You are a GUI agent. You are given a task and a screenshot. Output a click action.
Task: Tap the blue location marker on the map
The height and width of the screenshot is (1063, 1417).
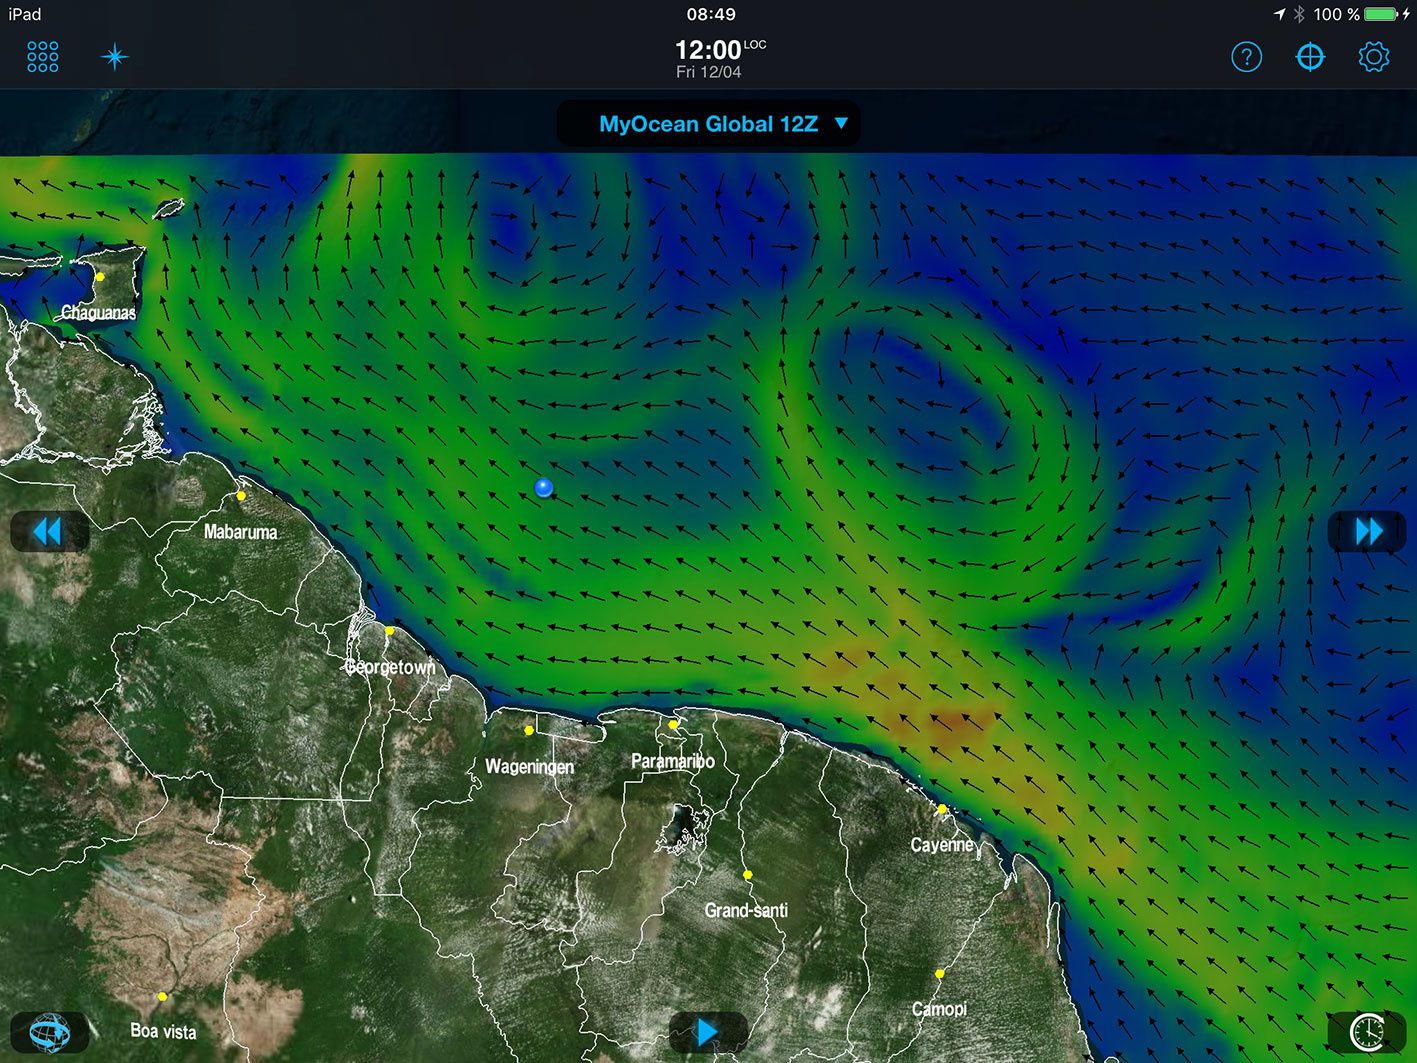click(544, 488)
